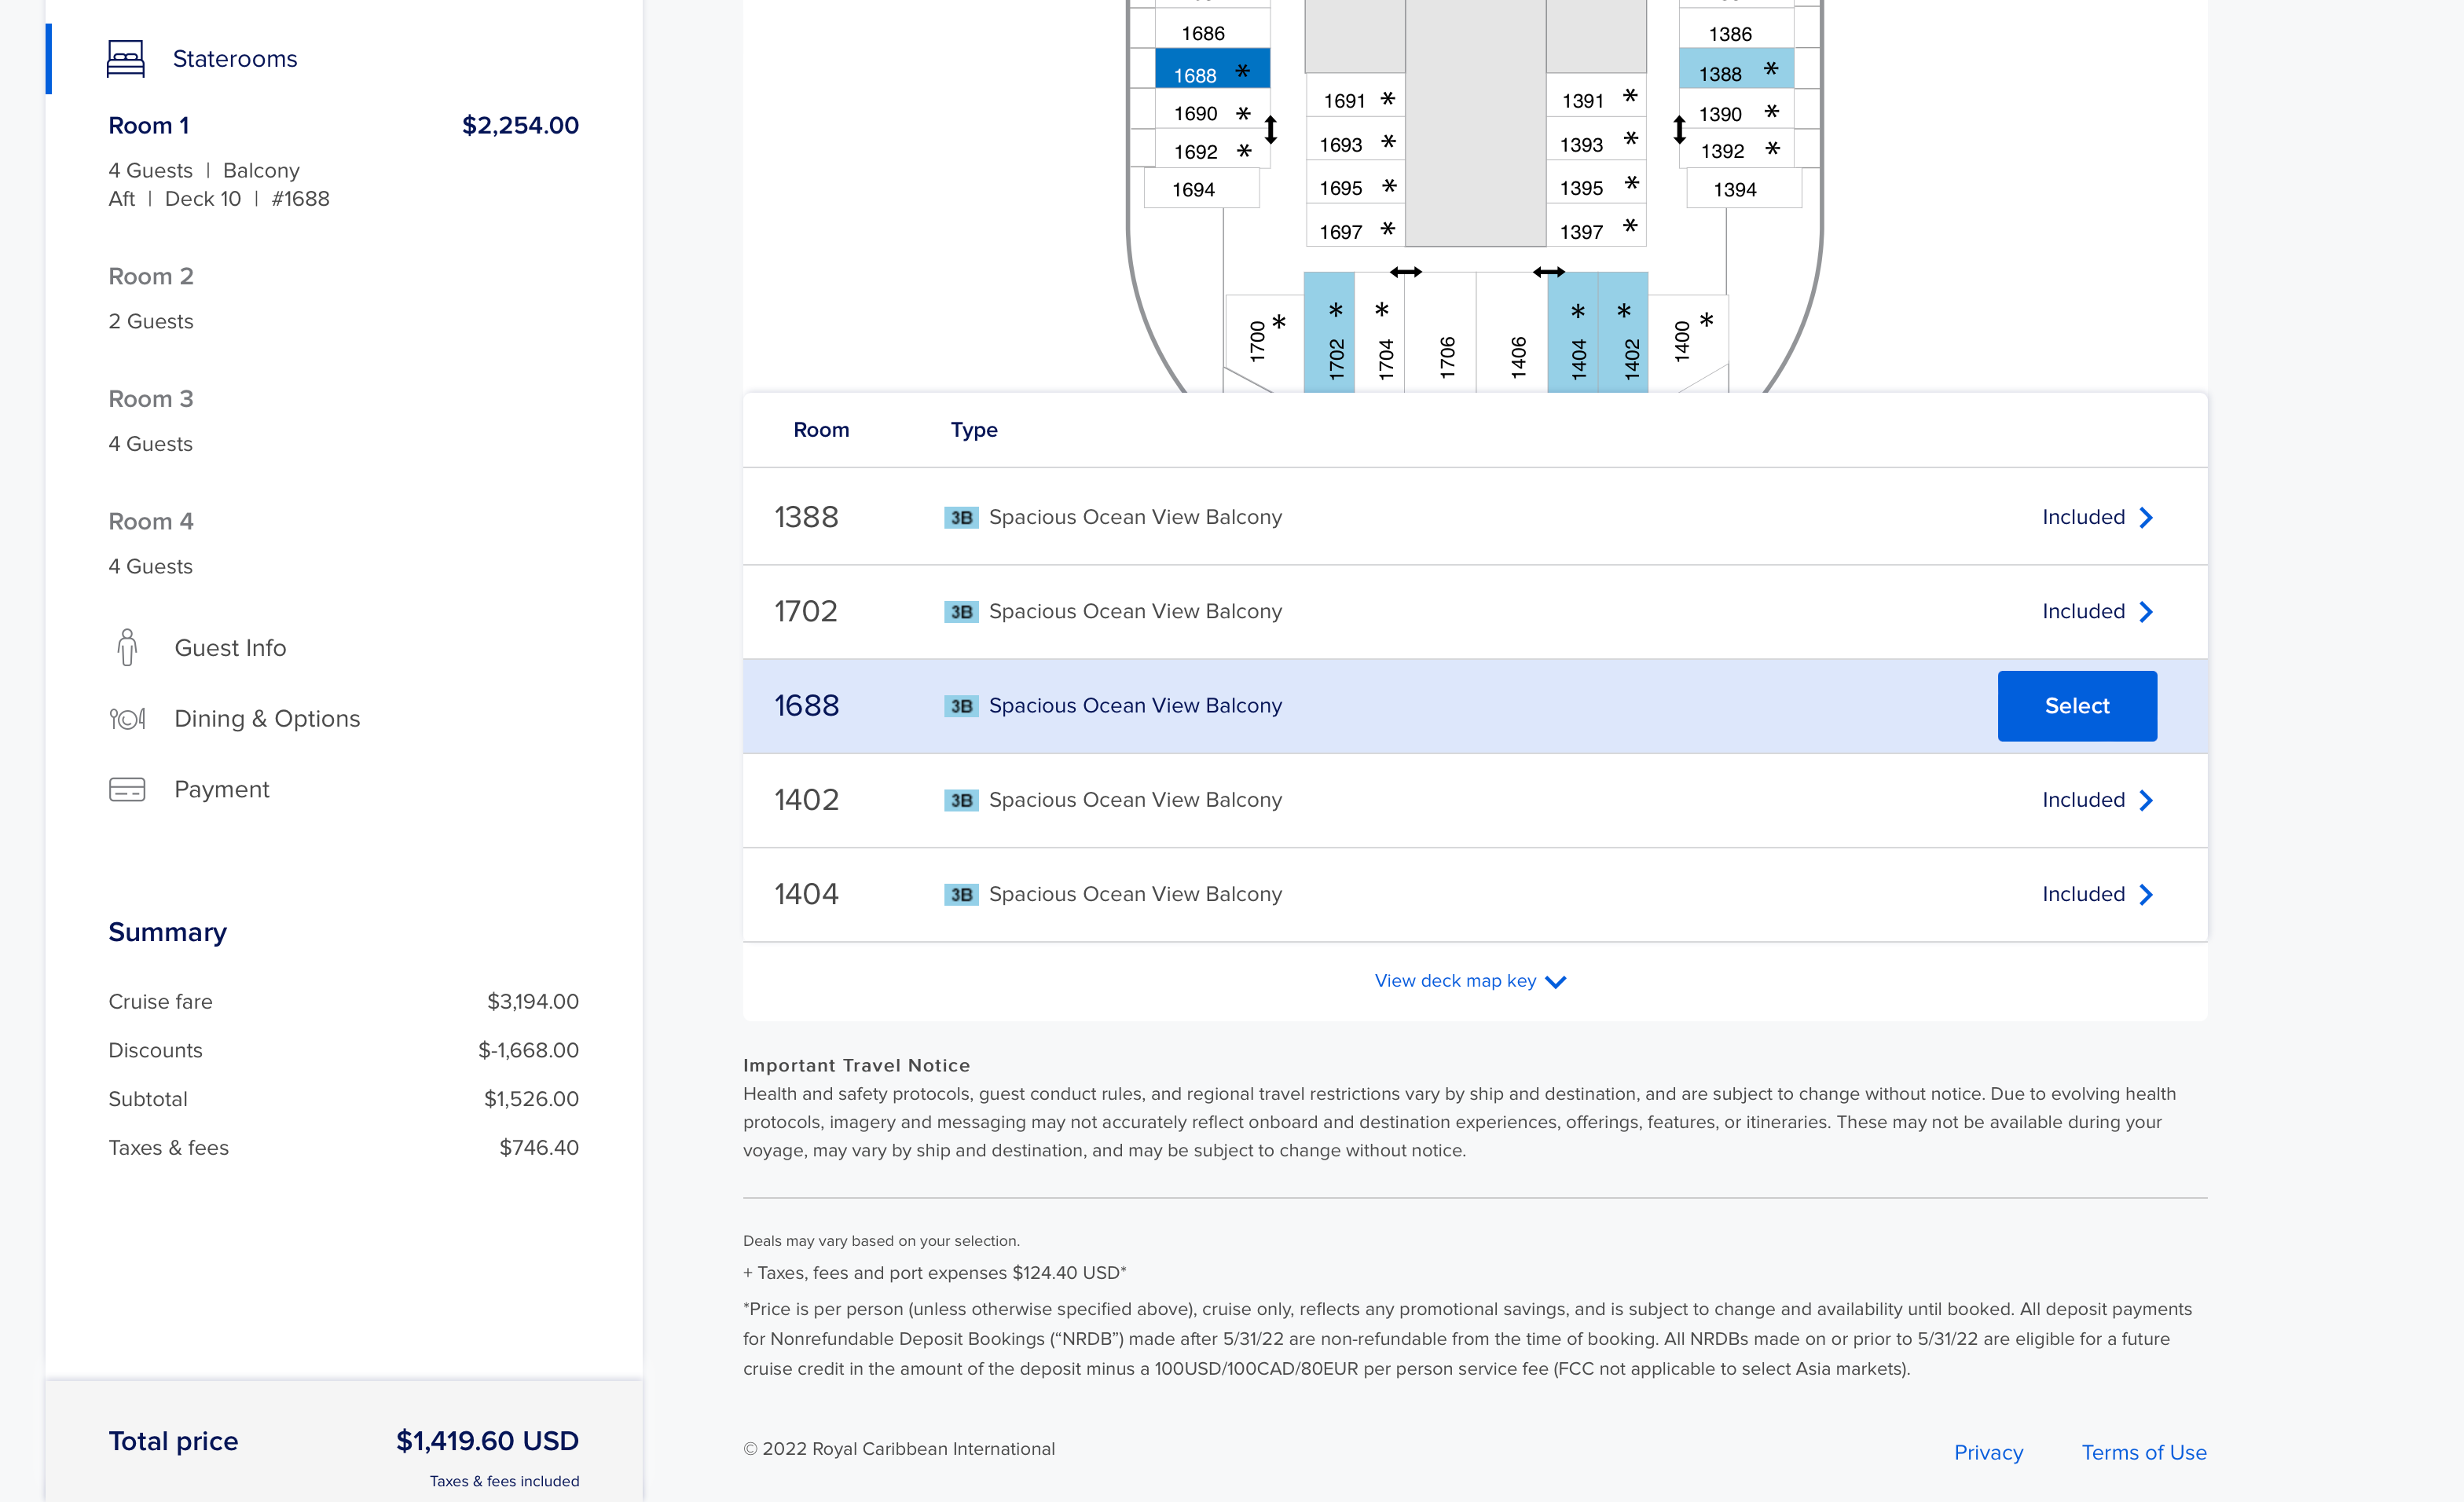
Task: Select stateroom 1388 on the deck map
Action: (x=1736, y=73)
